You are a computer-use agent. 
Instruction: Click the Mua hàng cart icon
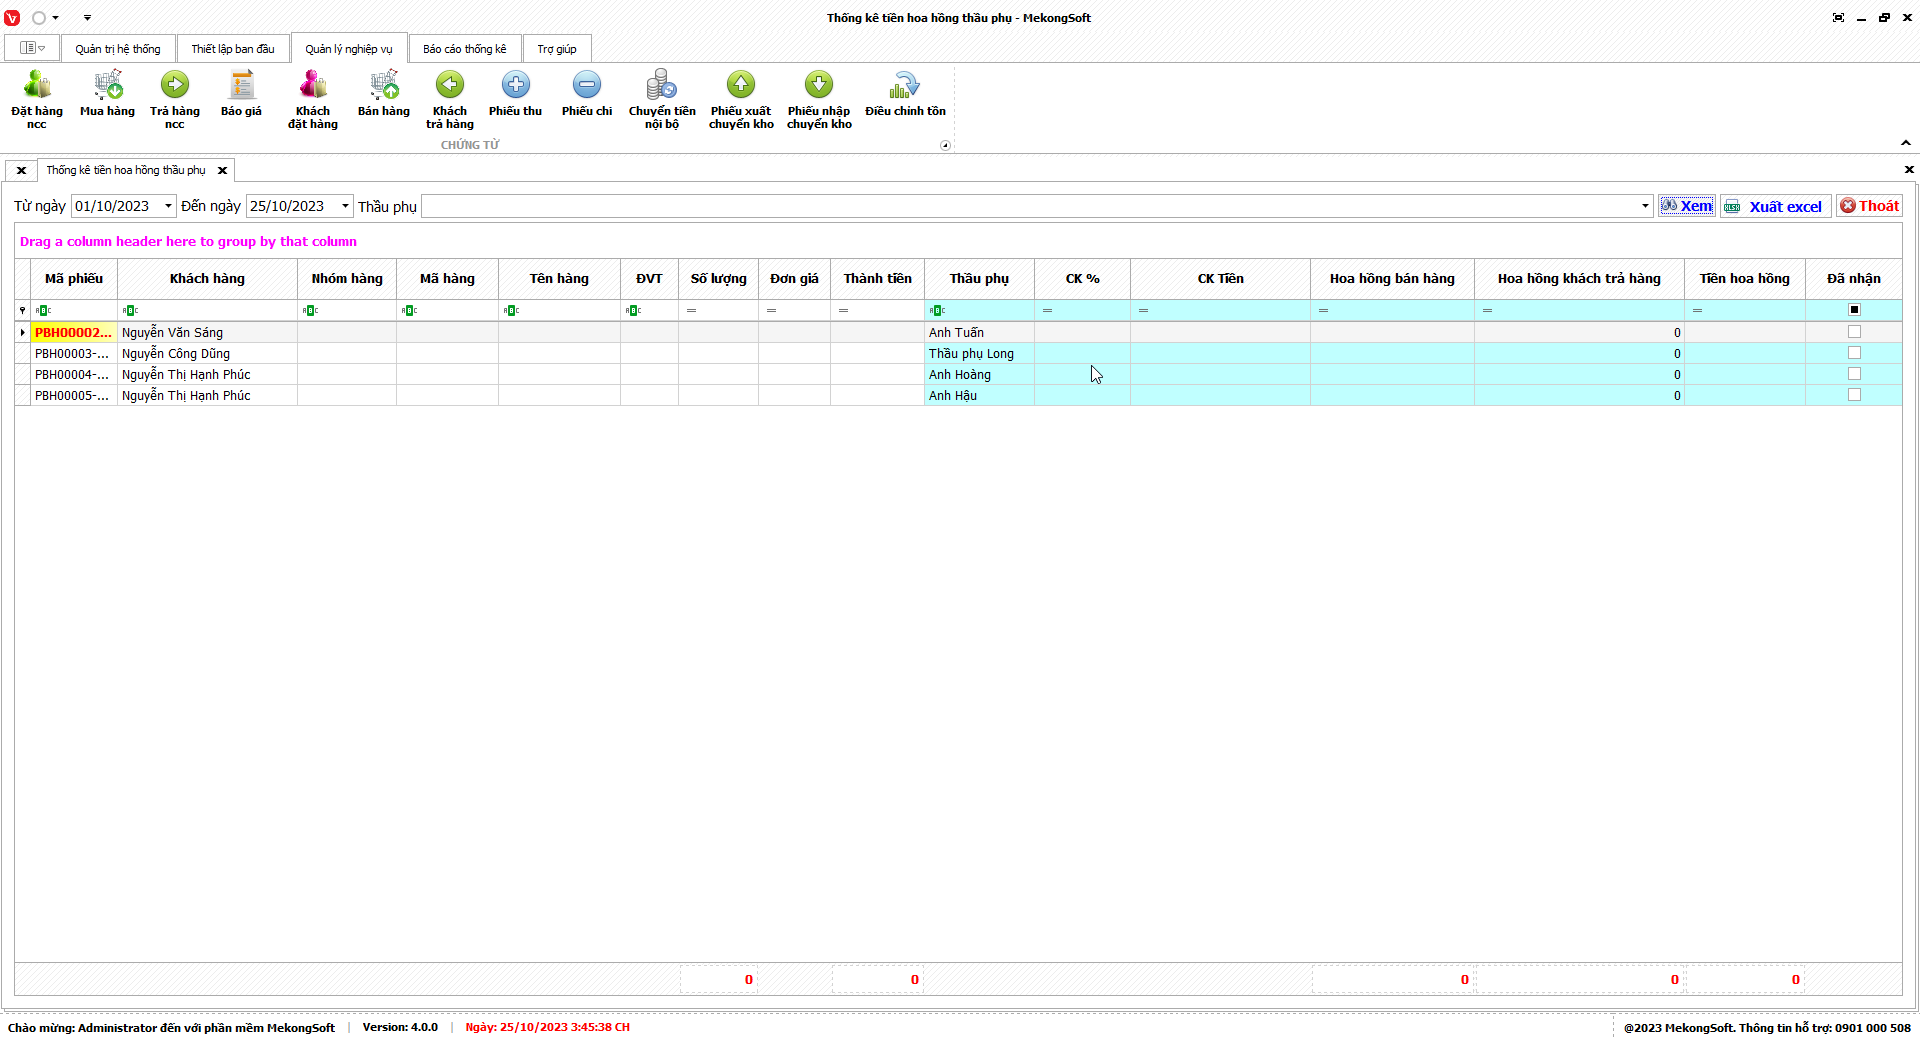(x=107, y=86)
